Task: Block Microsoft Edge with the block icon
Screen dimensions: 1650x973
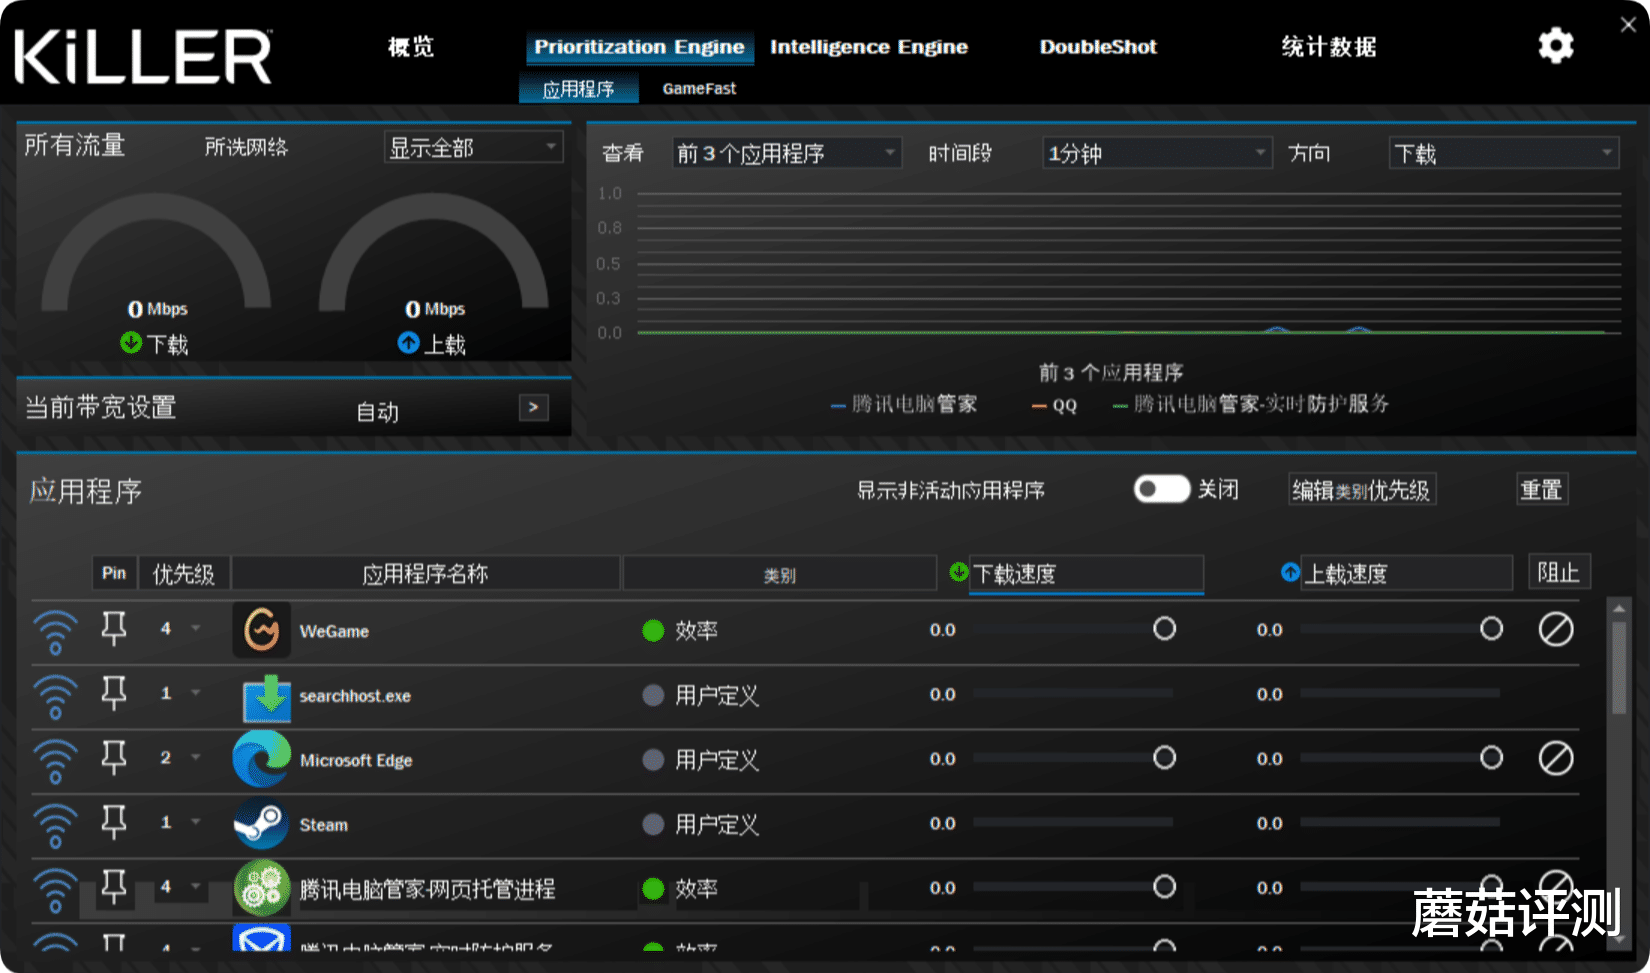Action: tap(1556, 758)
